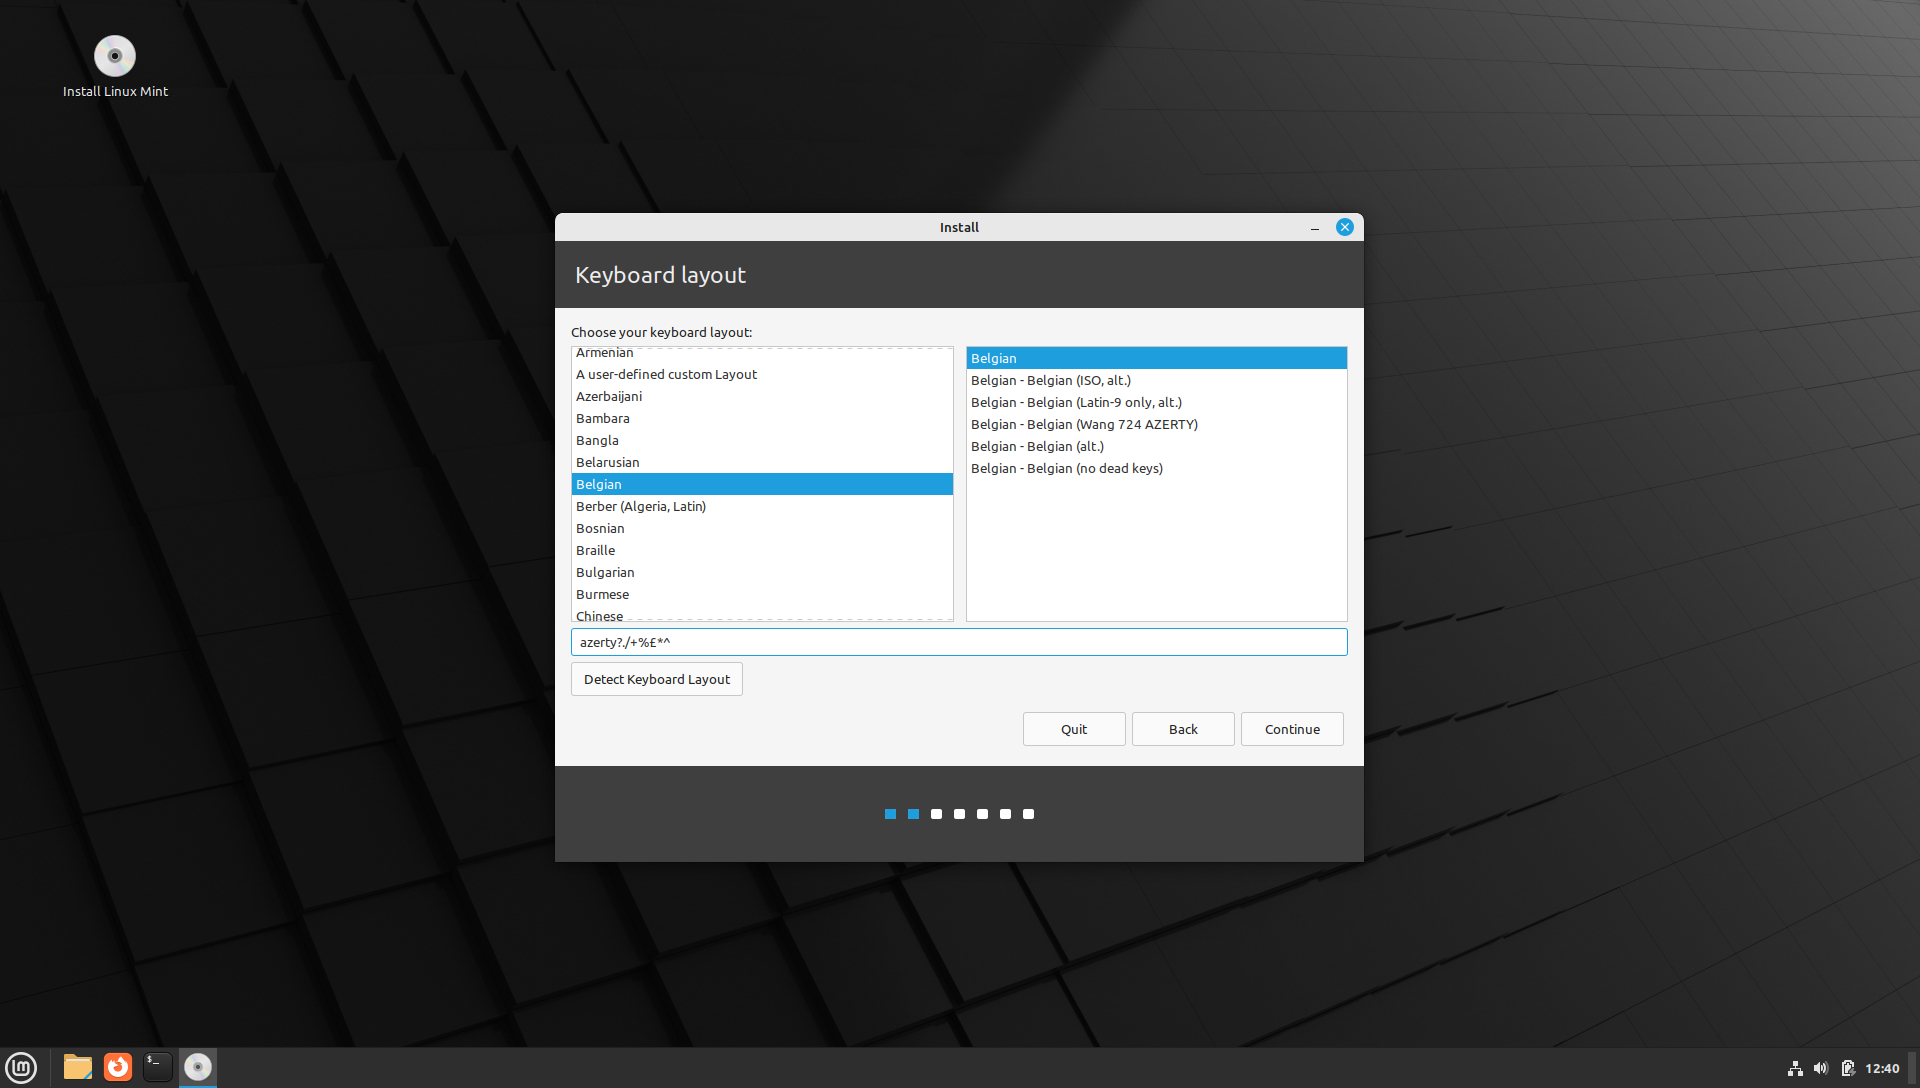This screenshot has height=1088, width=1920.
Task: Select the plain Belgian variant
Action: pyautogui.click(x=1157, y=358)
